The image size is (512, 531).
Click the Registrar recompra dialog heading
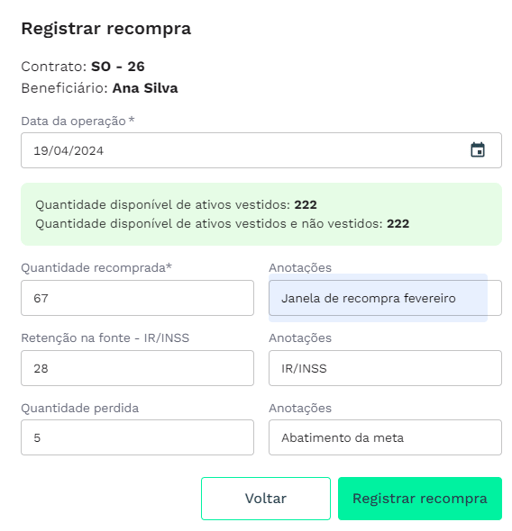click(x=106, y=28)
